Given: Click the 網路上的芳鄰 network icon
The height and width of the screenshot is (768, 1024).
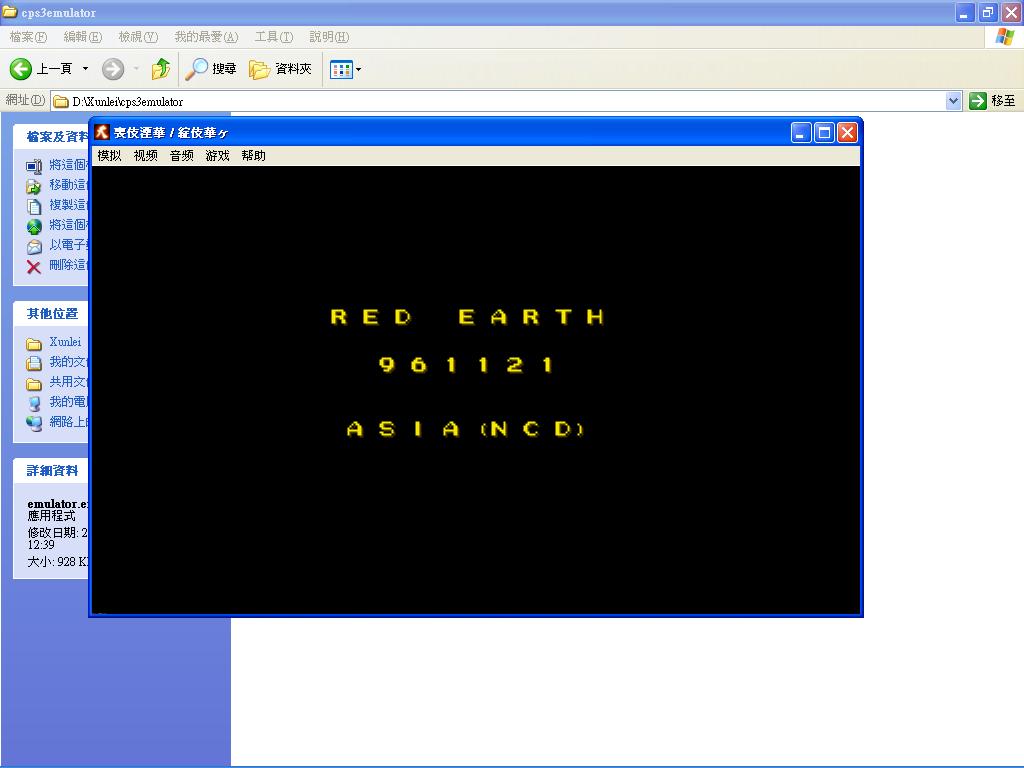Looking at the screenshot, I should pos(34,422).
